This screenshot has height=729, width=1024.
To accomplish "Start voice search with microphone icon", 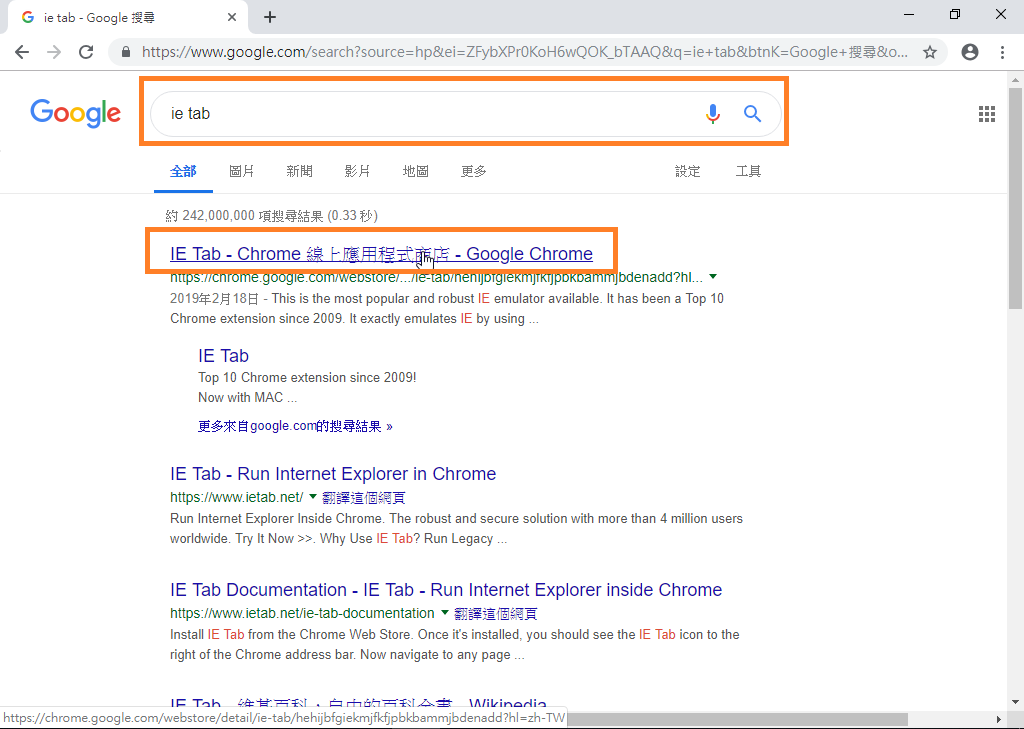I will click(x=712, y=114).
